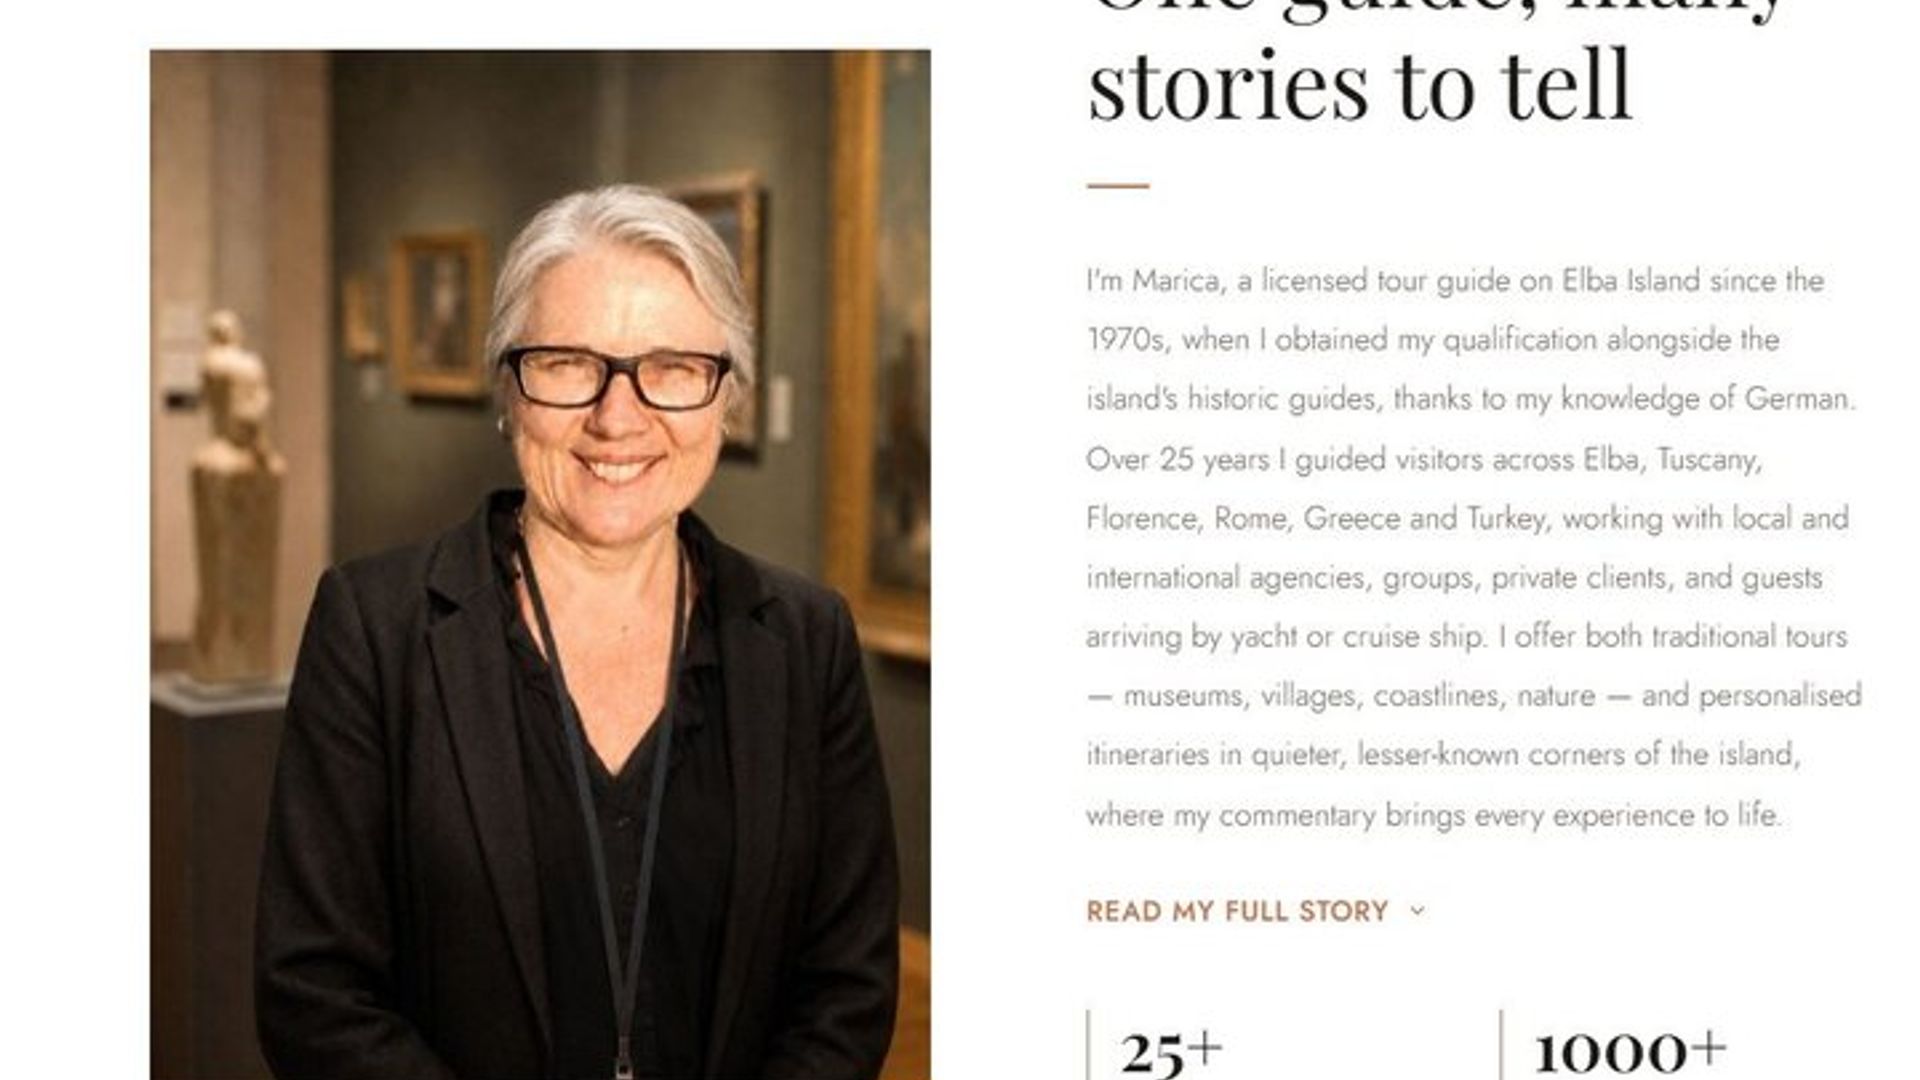This screenshot has width=1920, height=1080.
Task: Select the '25+' statistic number
Action: pos(1171,1050)
